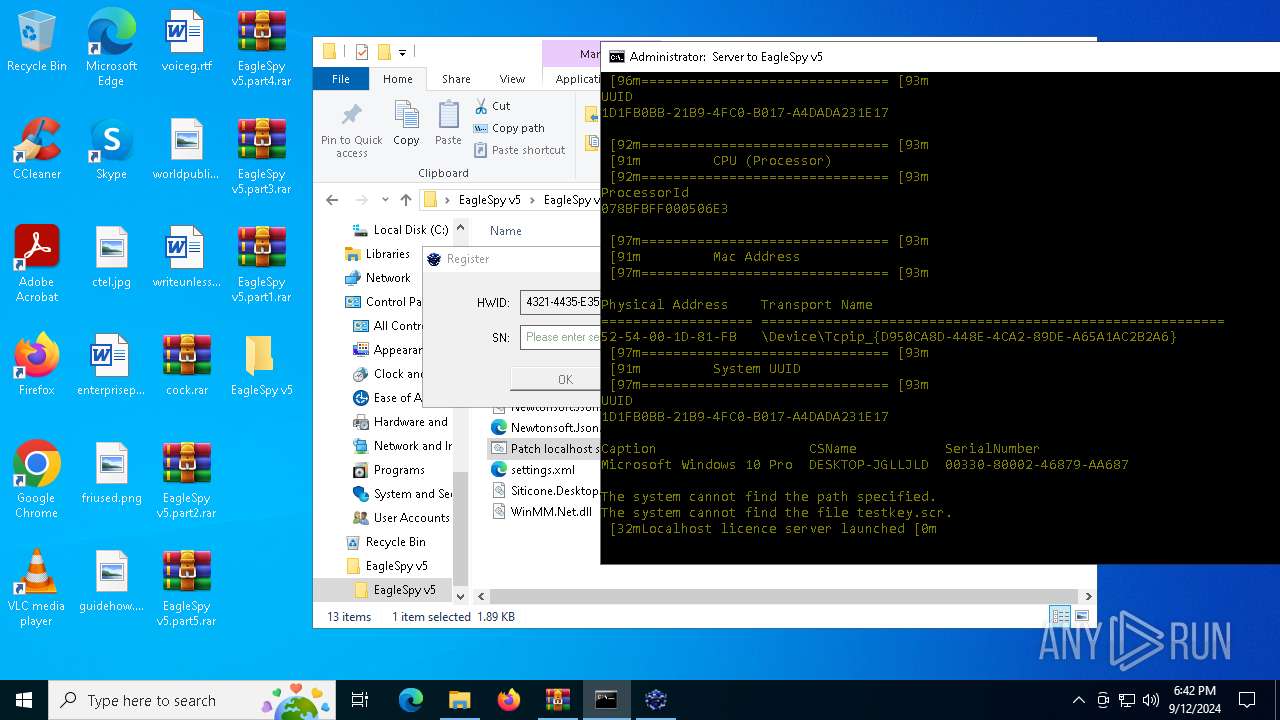
Task: Select WinMM.Net.dll file in list
Action: [x=542, y=512]
